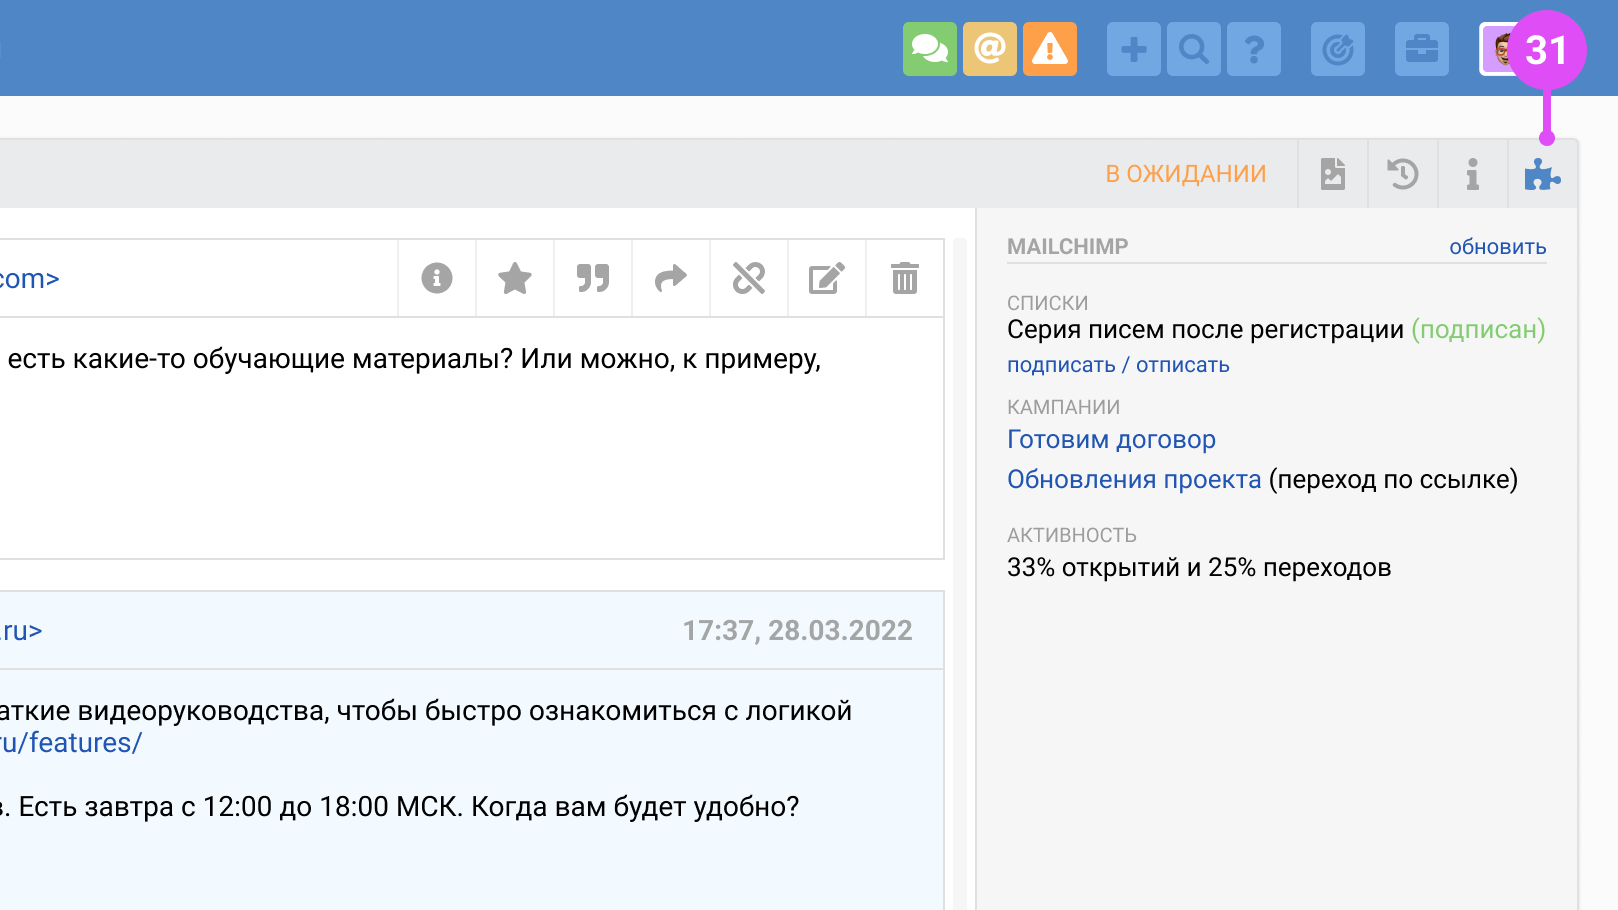Select the puzzle integrations tab
This screenshot has width=1618, height=910.
pyautogui.click(x=1542, y=173)
